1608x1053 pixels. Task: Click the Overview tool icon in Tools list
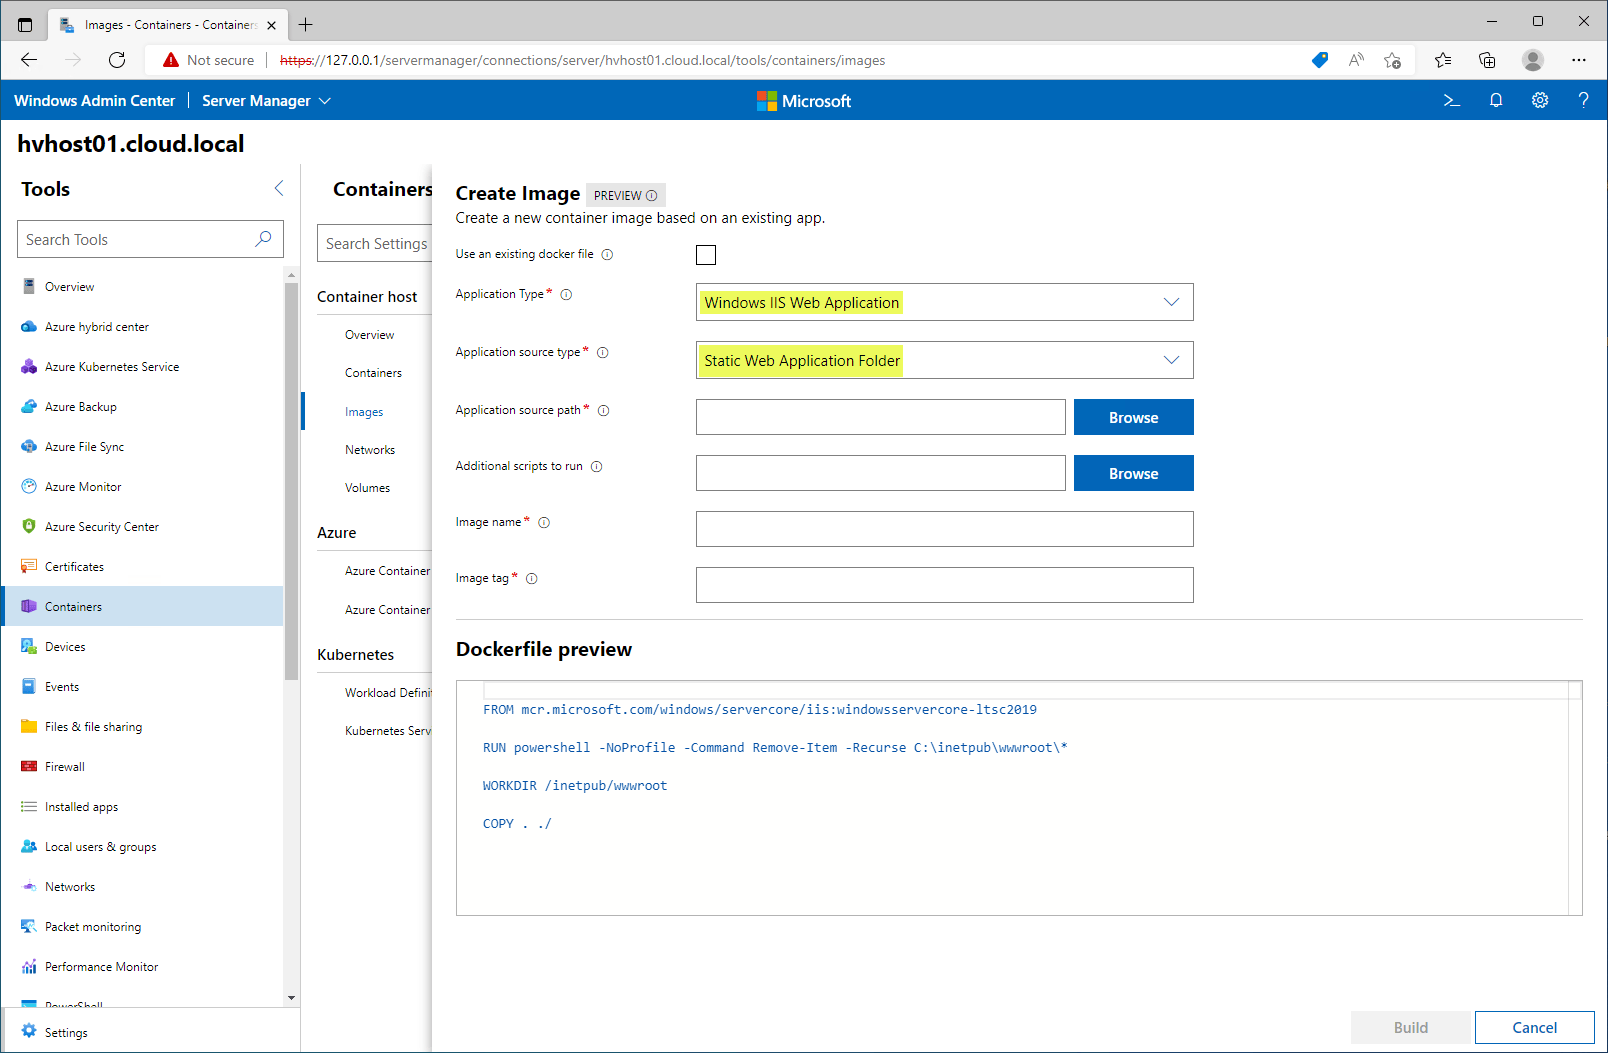point(29,286)
